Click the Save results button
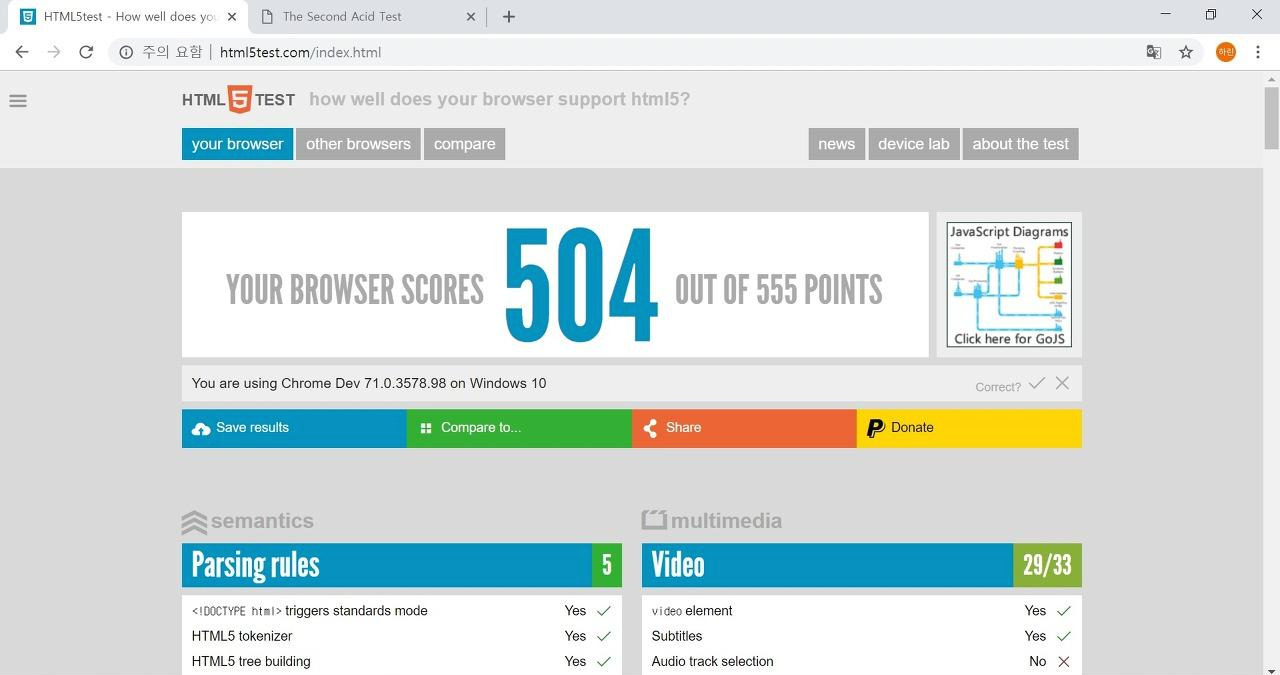Viewport: 1280px width, 675px height. pyautogui.click(x=294, y=428)
